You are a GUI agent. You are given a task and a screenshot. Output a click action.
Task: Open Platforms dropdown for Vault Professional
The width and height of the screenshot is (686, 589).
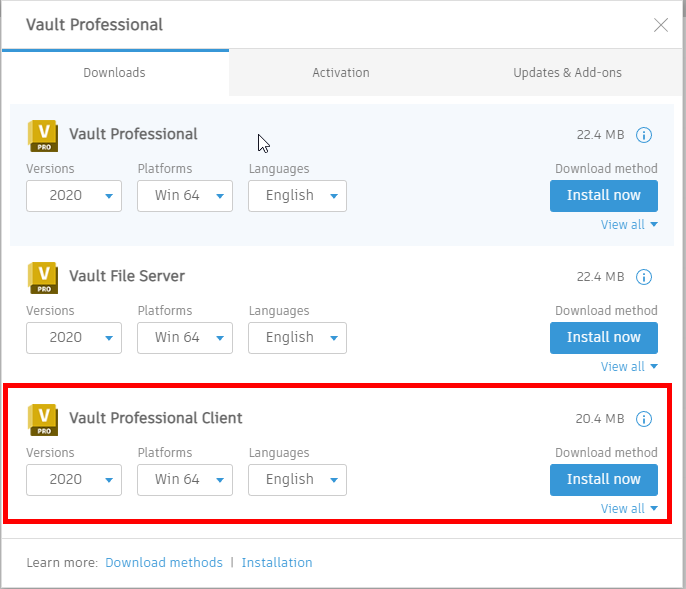click(185, 196)
